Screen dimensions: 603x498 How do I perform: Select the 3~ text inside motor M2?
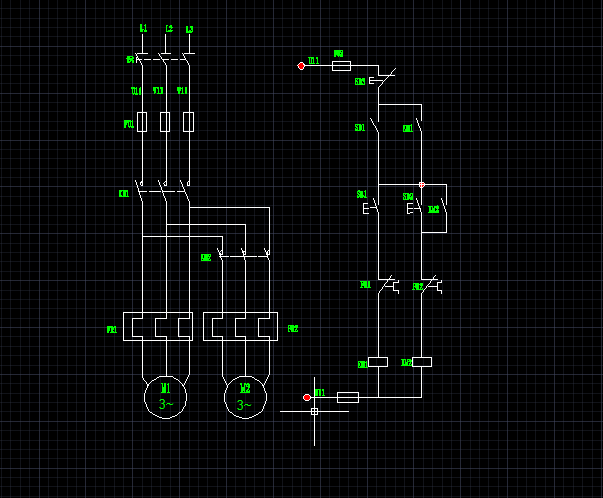(x=244, y=405)
